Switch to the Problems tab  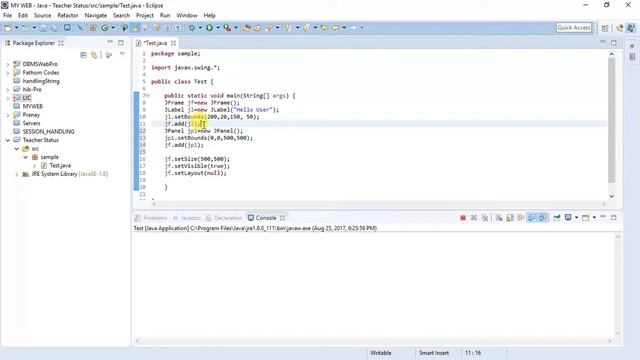[x=151, y=218]
